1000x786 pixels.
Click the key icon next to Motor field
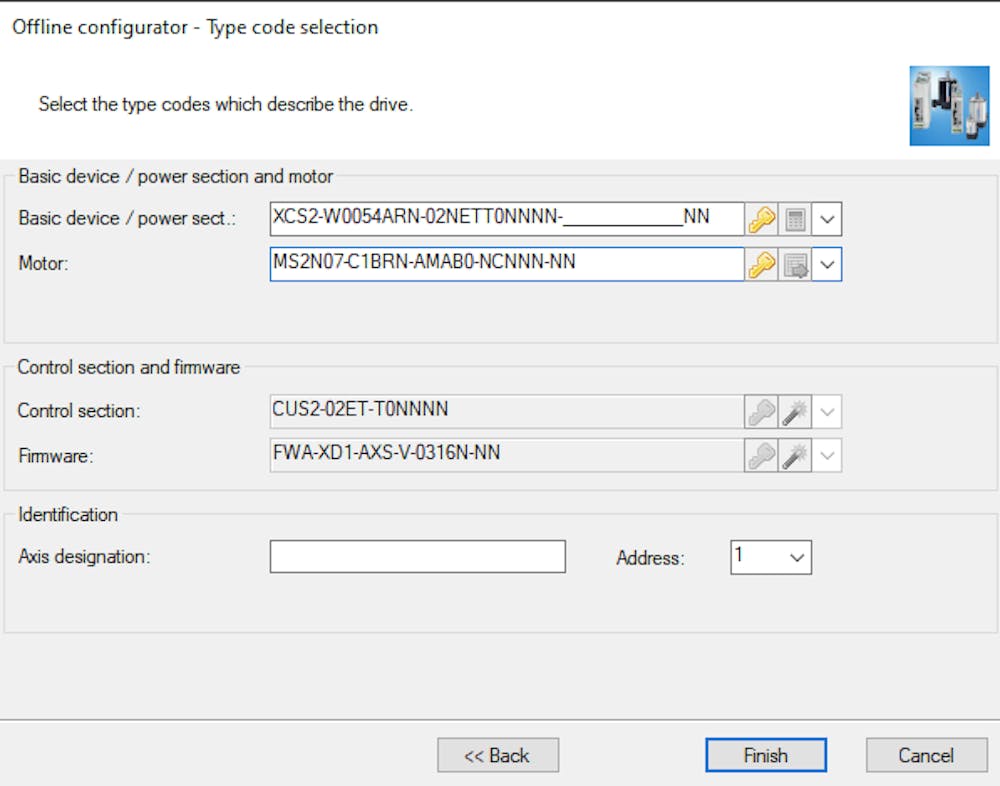(x=761, y=264)
